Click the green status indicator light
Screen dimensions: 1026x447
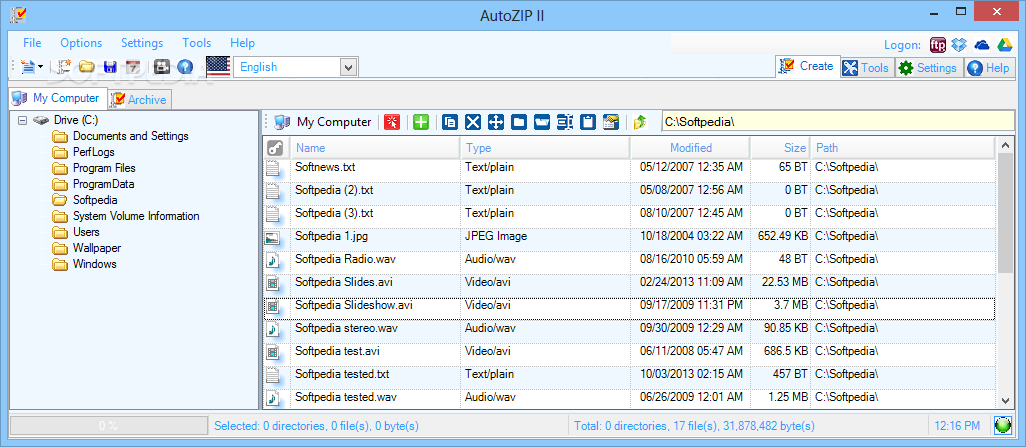(1002, 426)
